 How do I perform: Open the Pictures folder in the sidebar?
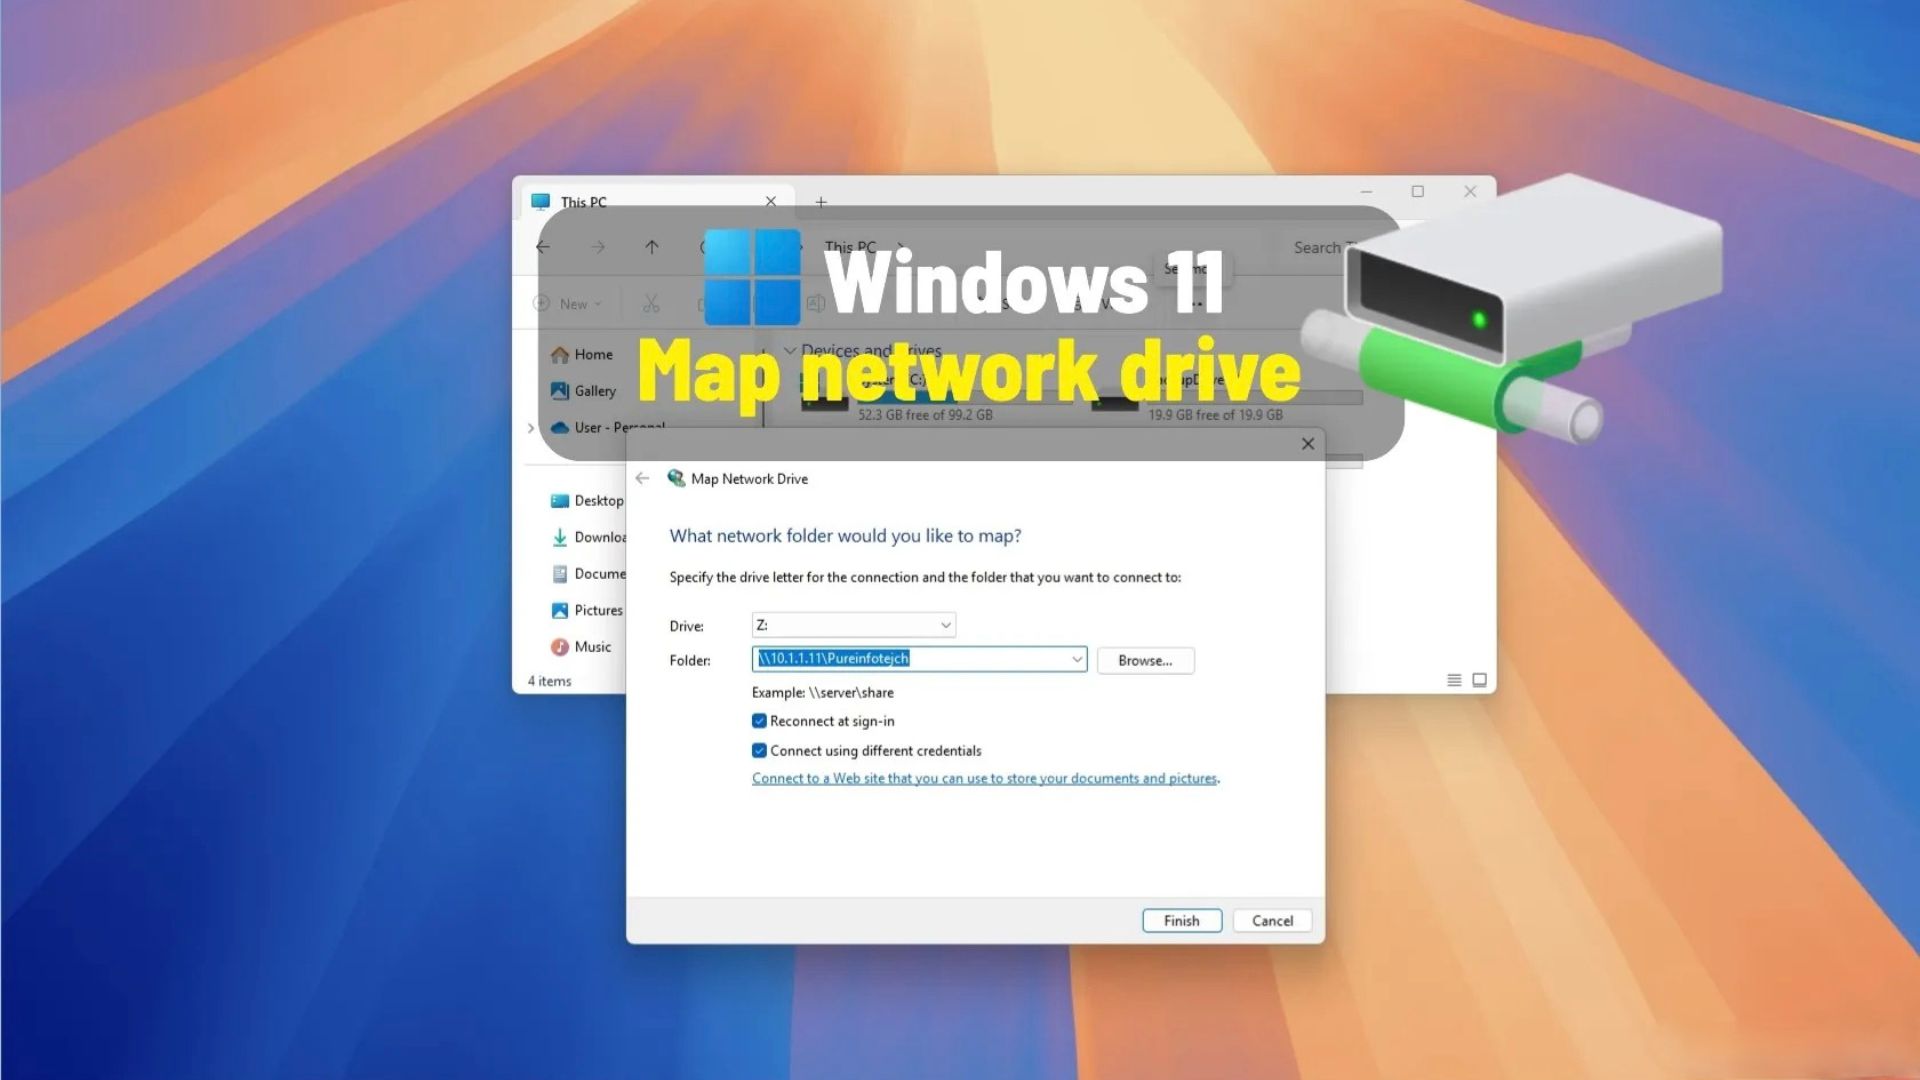click(598, 610)
